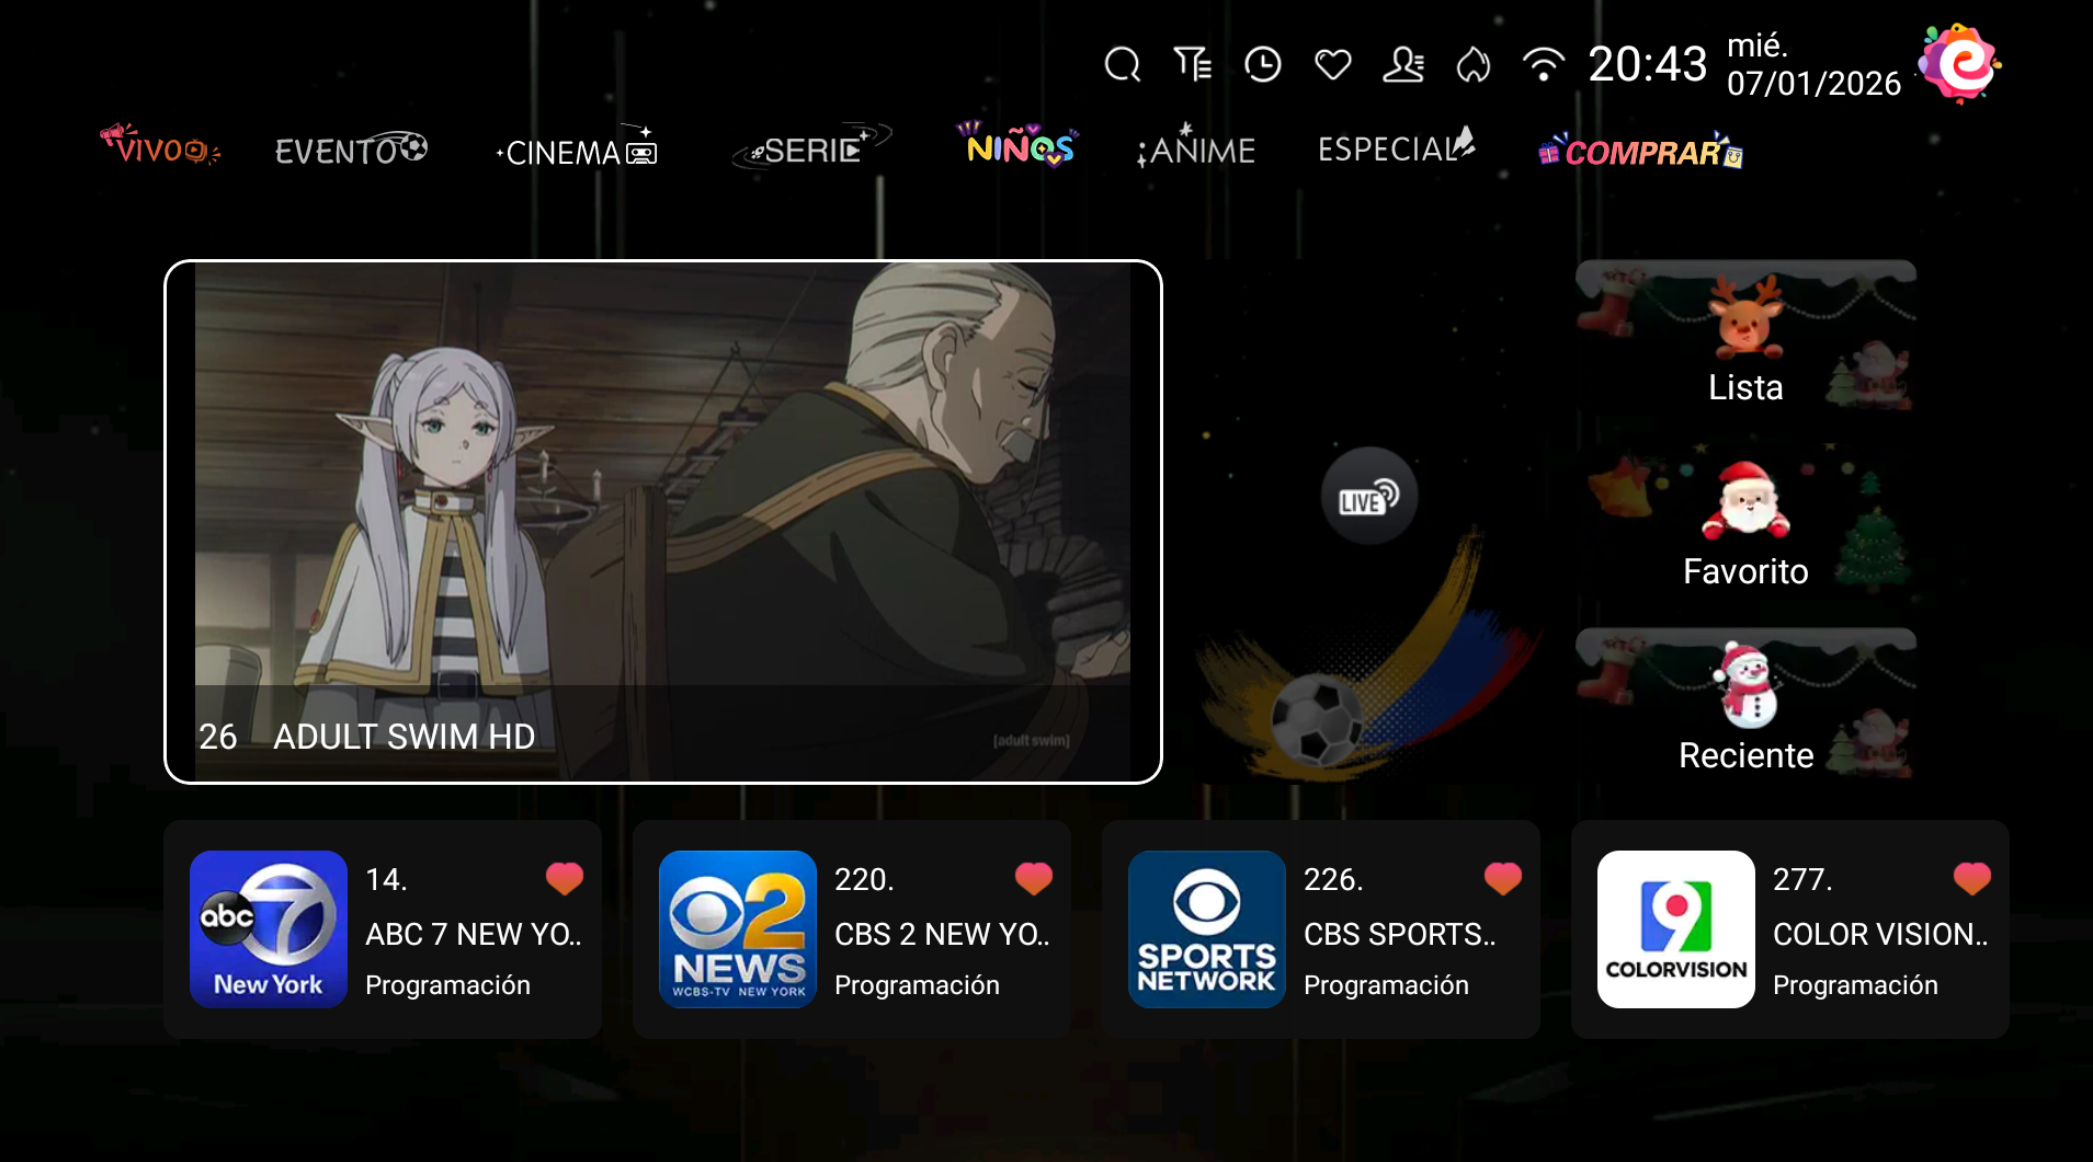Open viewing history via the clock icon

pos(1262,63)
